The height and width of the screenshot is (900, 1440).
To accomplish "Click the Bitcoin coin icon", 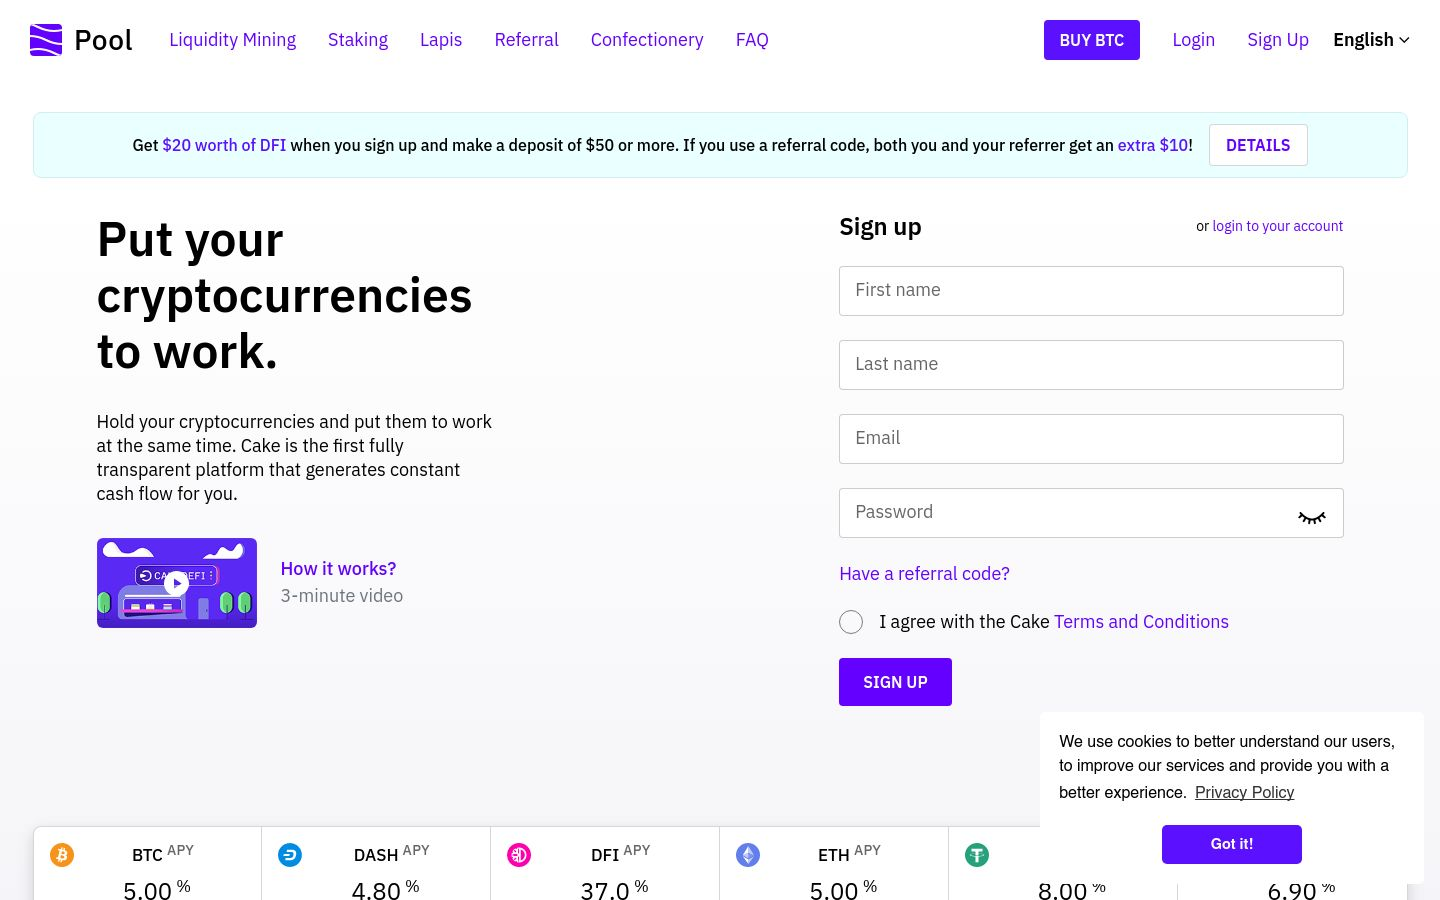I will (62, 855).
